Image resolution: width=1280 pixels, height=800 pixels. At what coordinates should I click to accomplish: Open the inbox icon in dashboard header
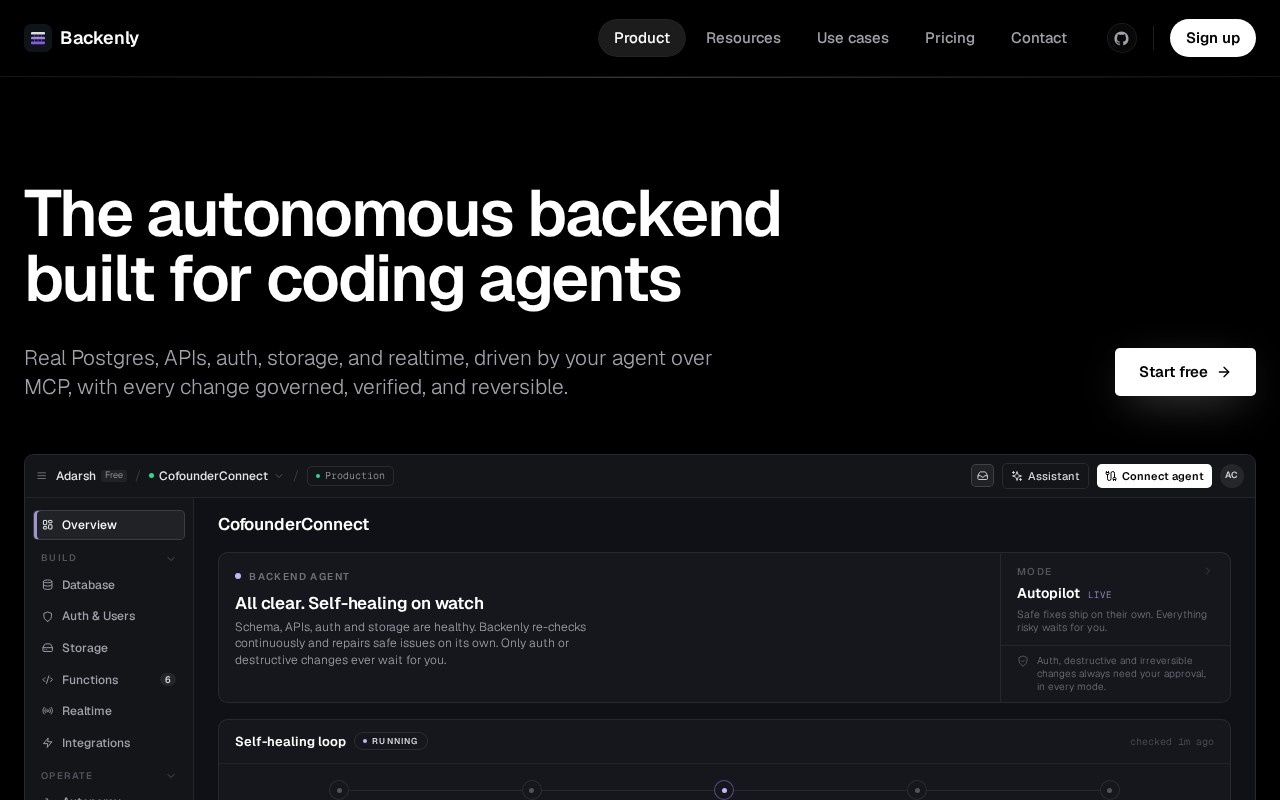point(982,476)
